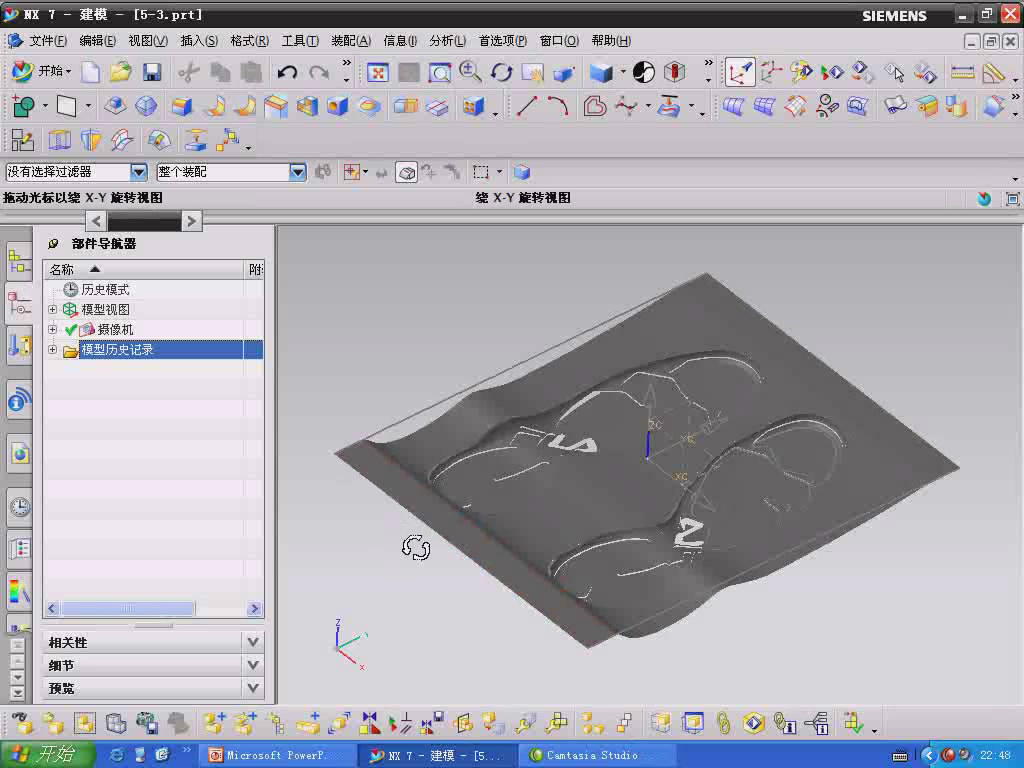Screen dimensions: 1024x768
Task: Open the Internet Explorer globe sidebar tab
Action: pos(20,453)
